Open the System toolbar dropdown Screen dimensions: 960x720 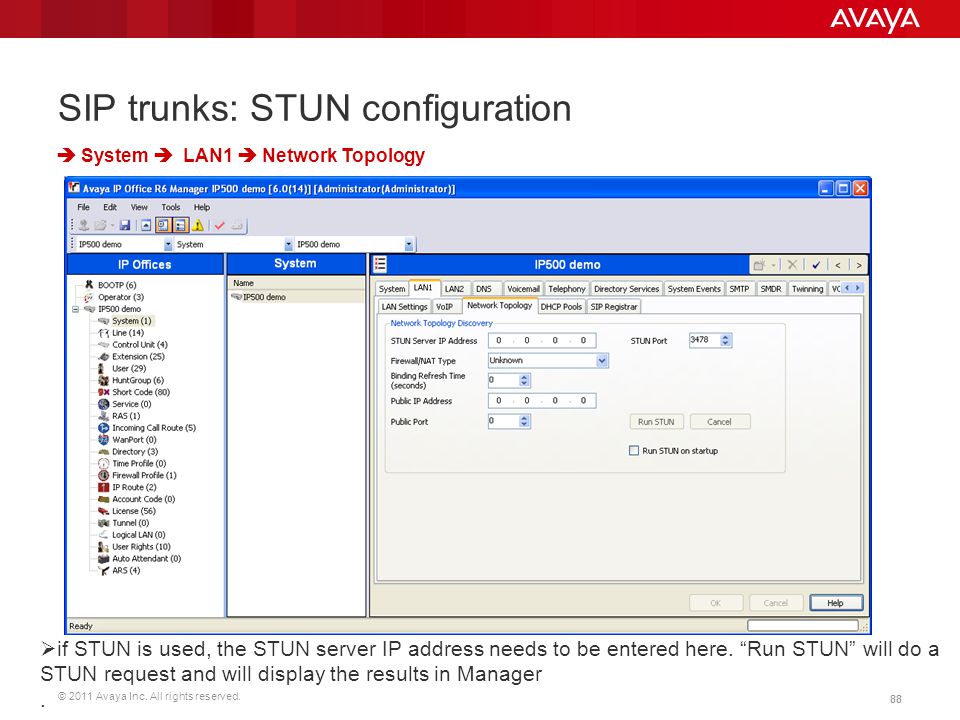(x=288, y=244)
